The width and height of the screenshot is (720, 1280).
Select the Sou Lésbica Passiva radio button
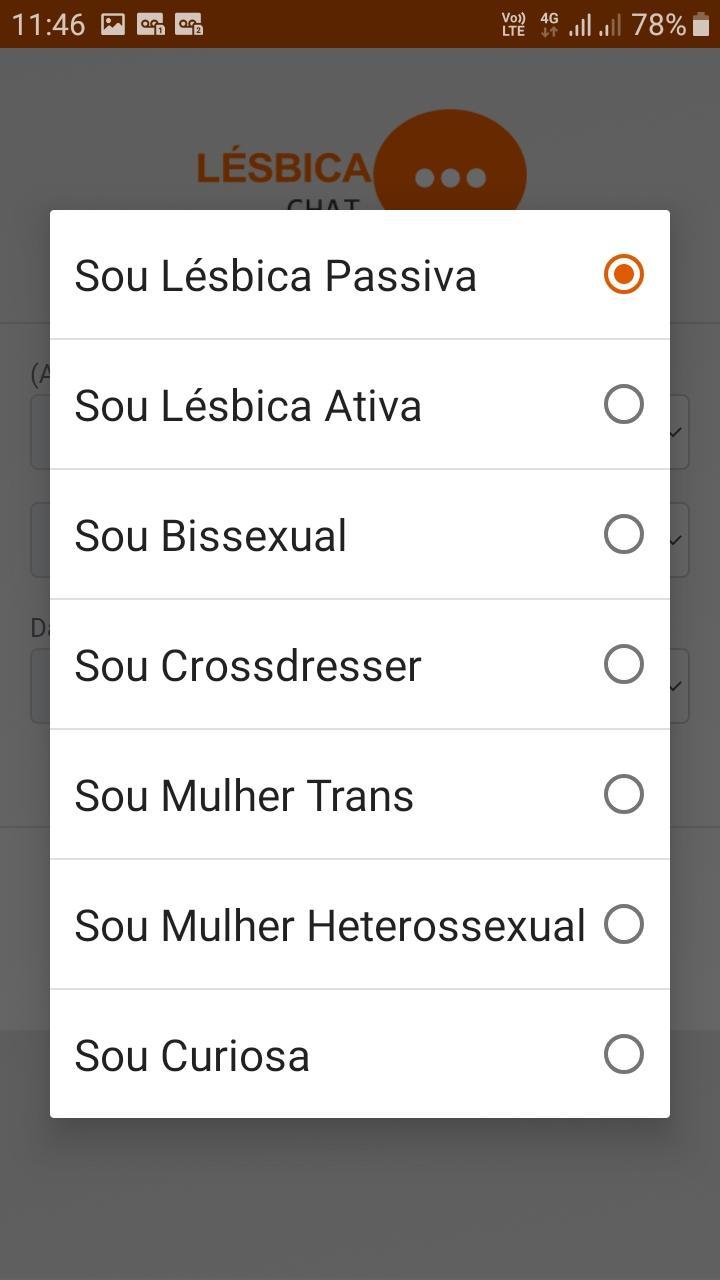pos(623,274)
